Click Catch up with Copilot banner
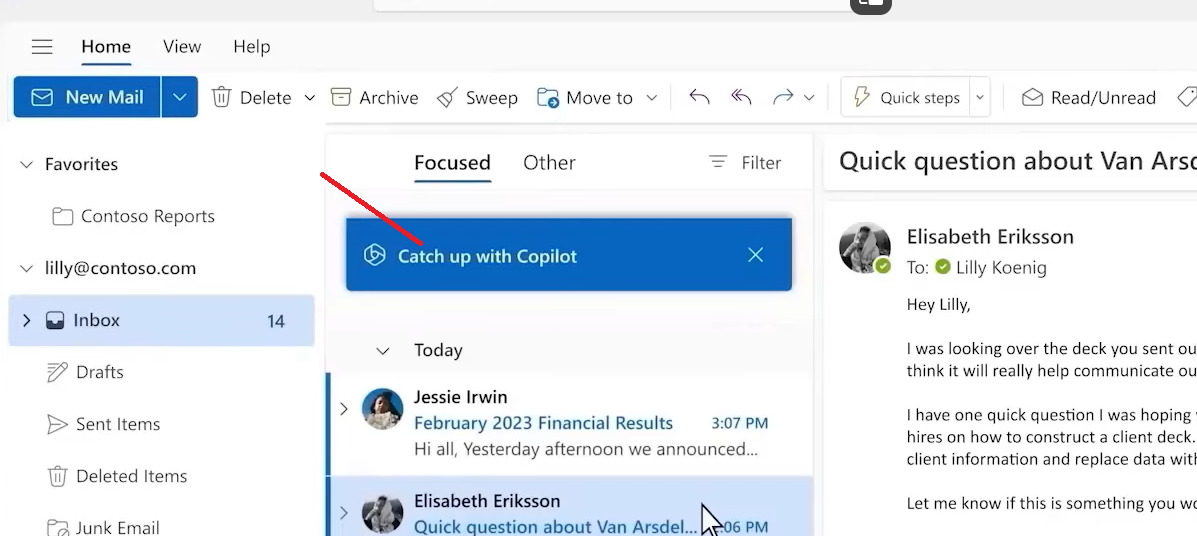 click(569, 255)
